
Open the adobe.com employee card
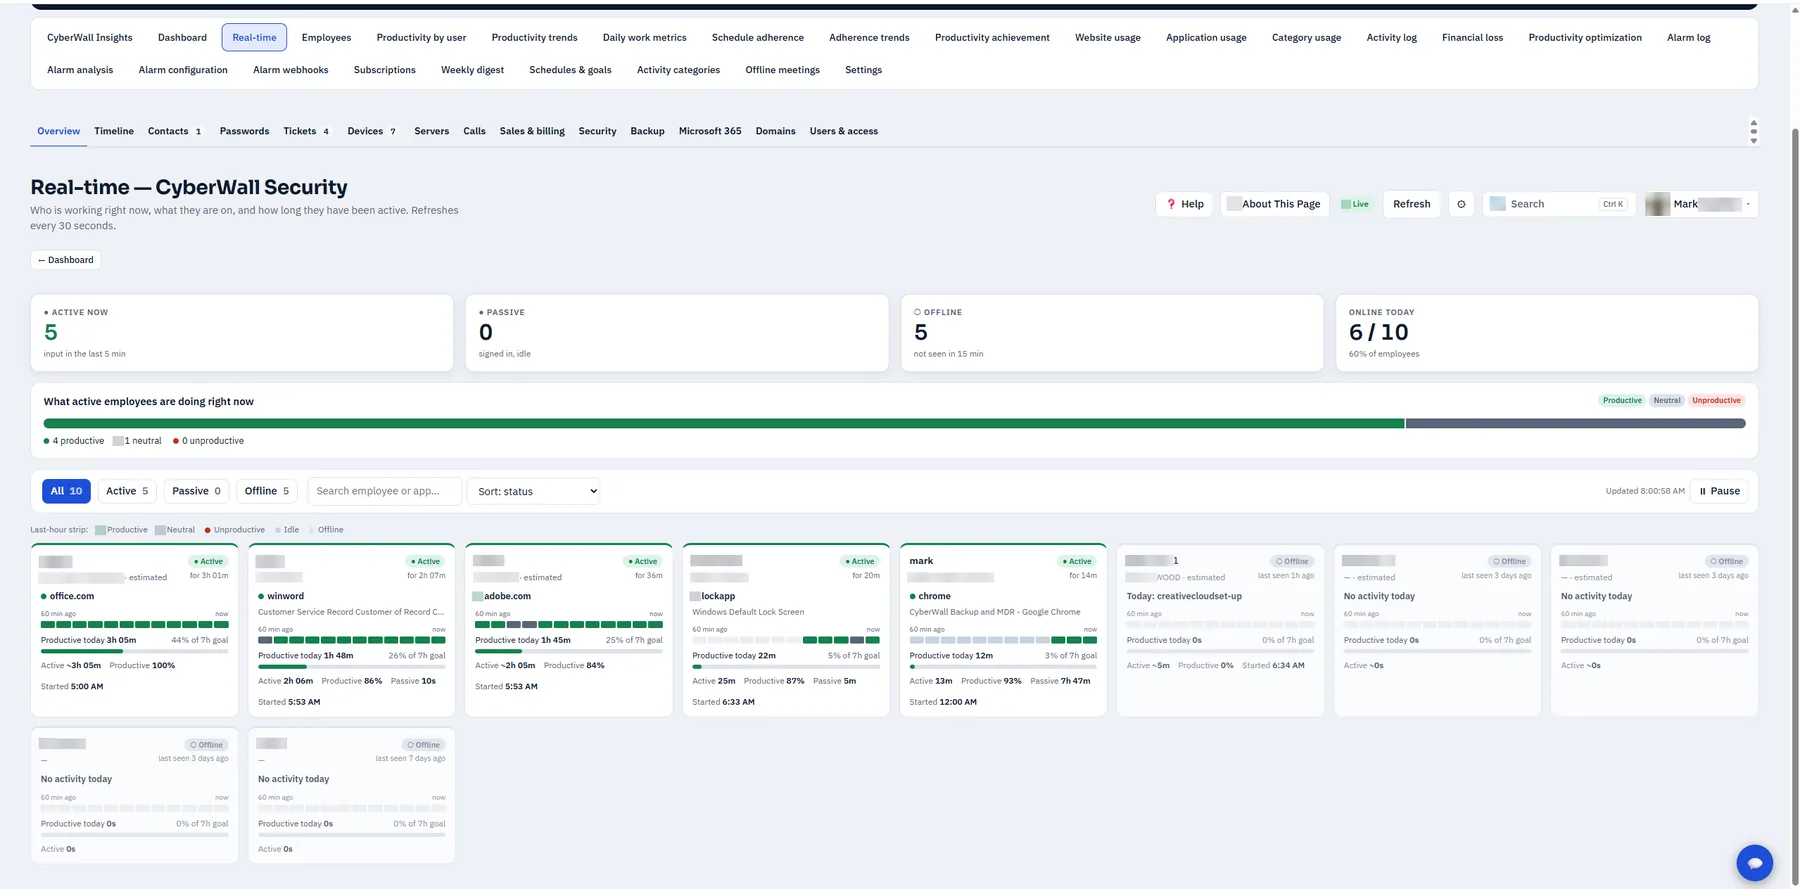(568, 629)
